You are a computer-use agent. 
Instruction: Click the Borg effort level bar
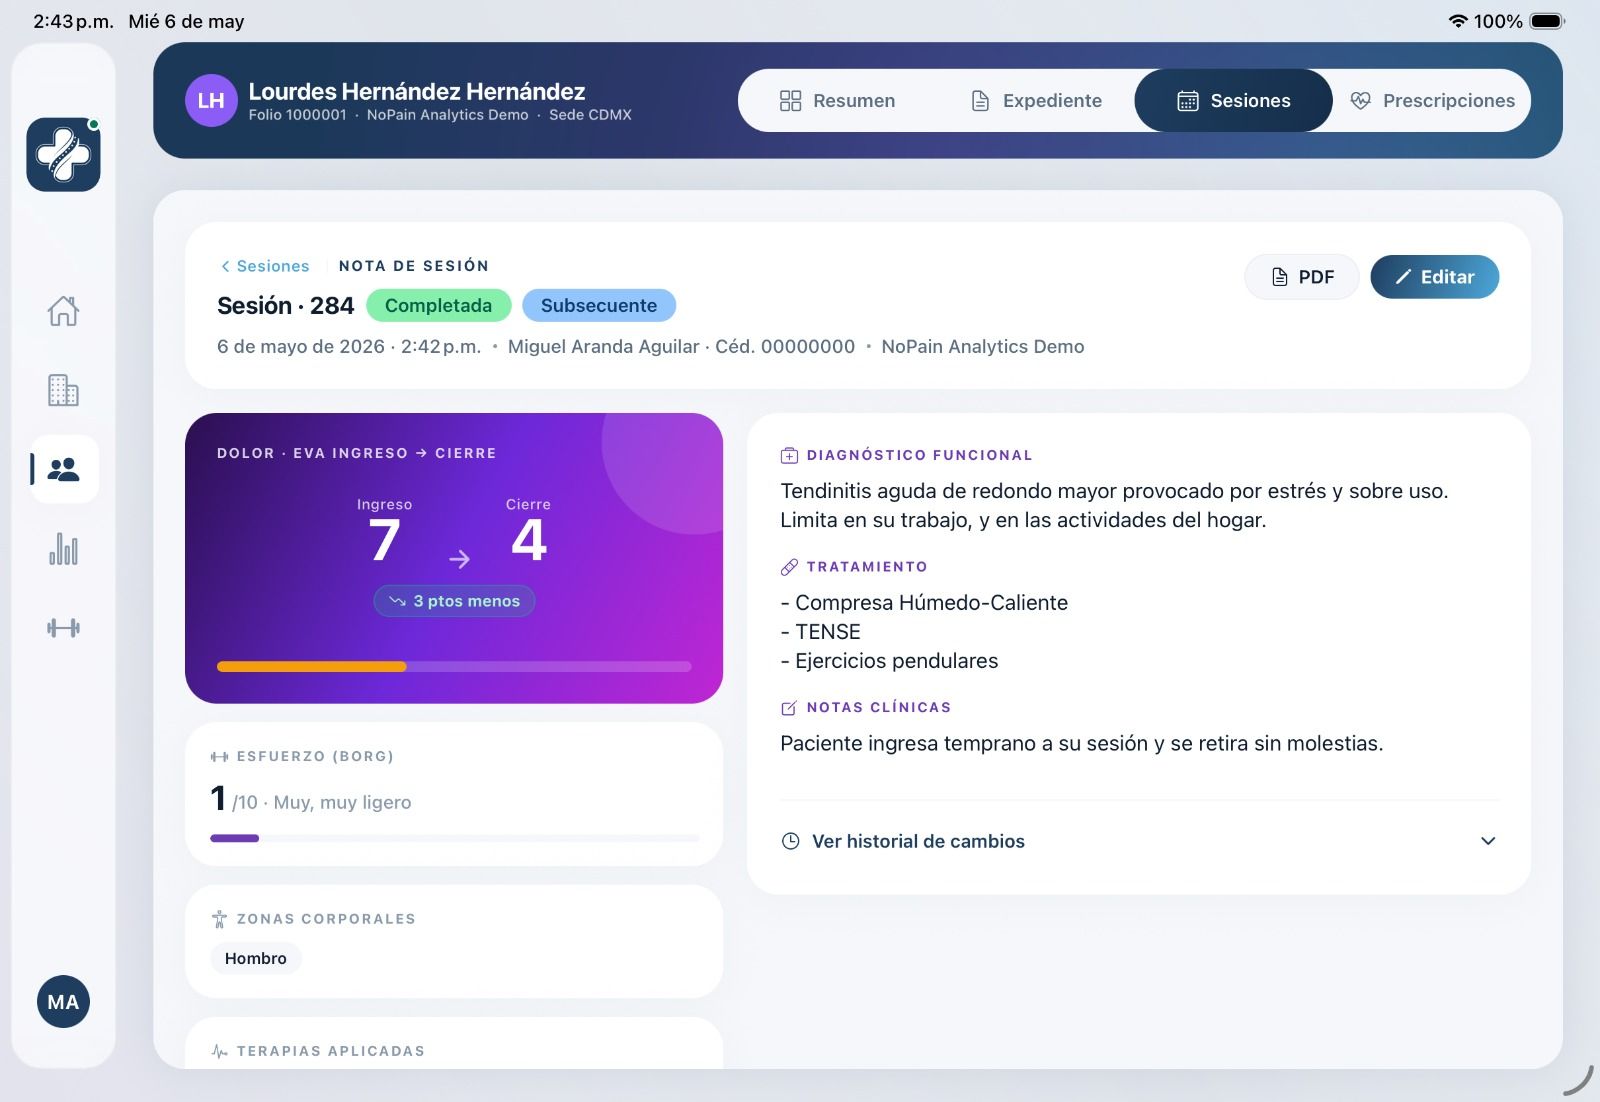[454, 838]
